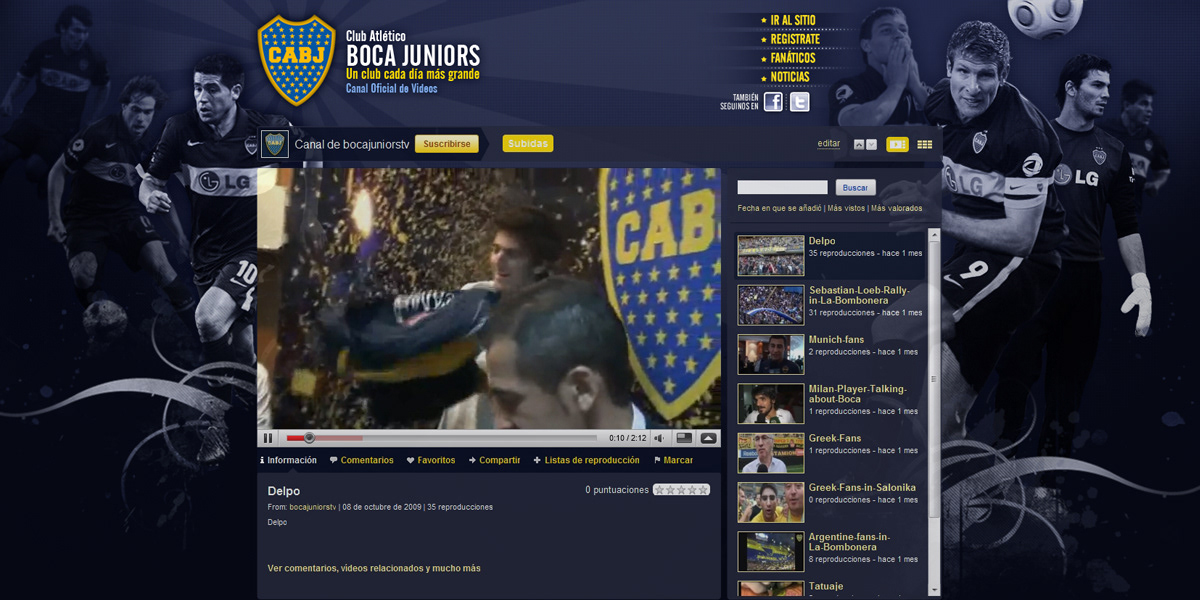
Task: Click the channel search input field
Action: (x=782, y=188)
